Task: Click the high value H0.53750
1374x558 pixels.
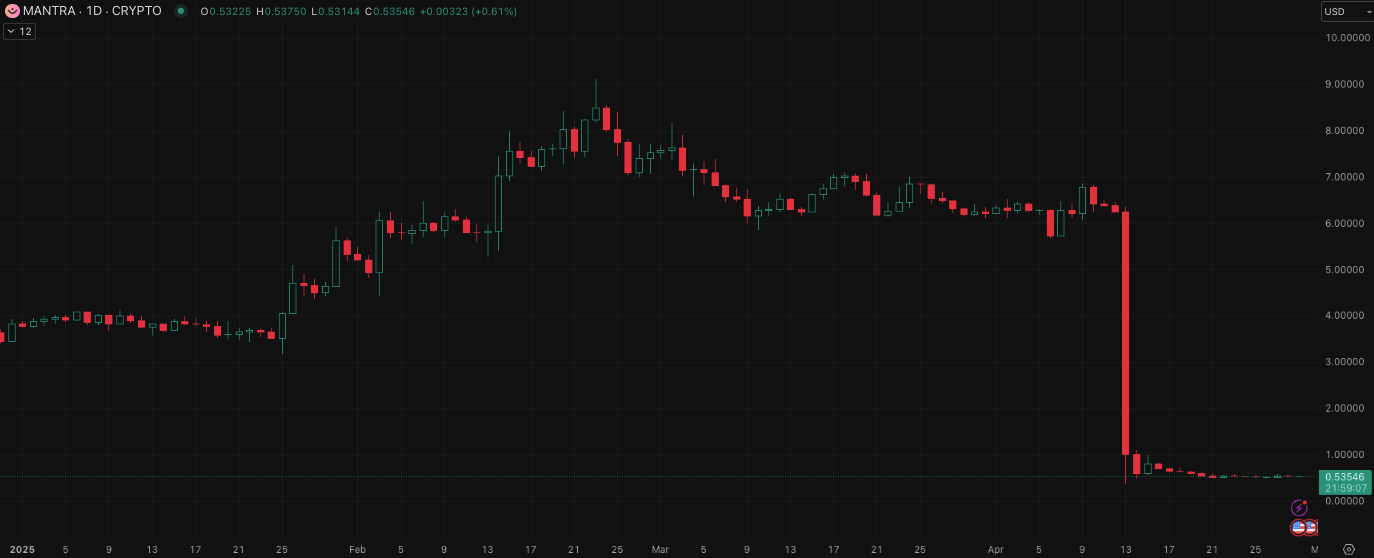Action: (282, 11)
